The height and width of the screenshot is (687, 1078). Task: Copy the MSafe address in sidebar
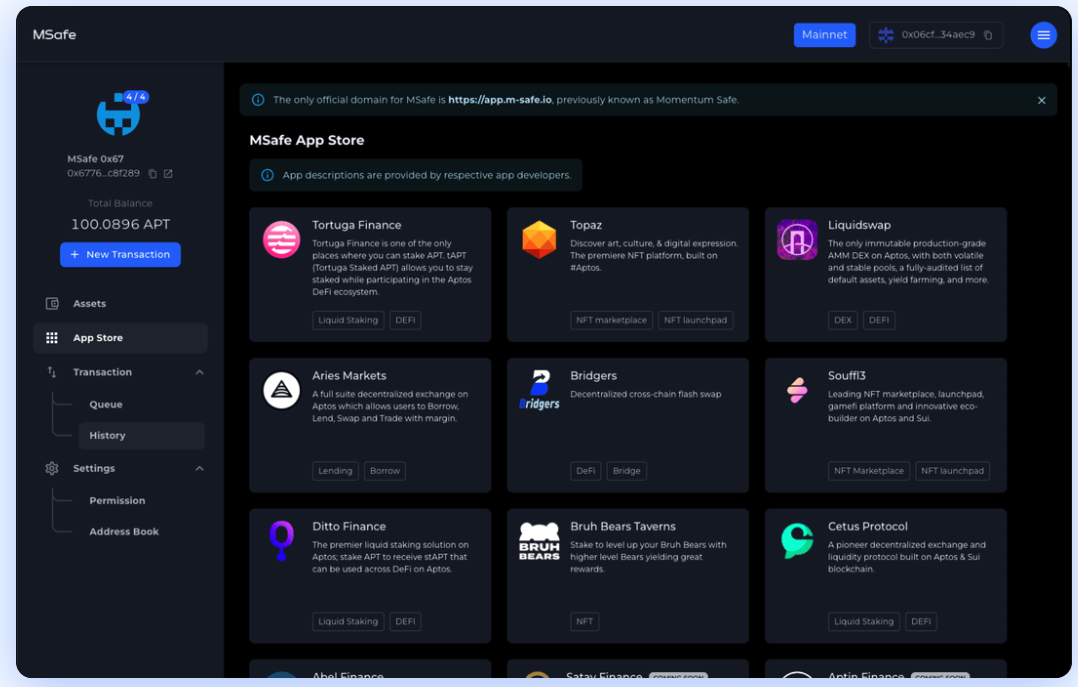[153, 174]
